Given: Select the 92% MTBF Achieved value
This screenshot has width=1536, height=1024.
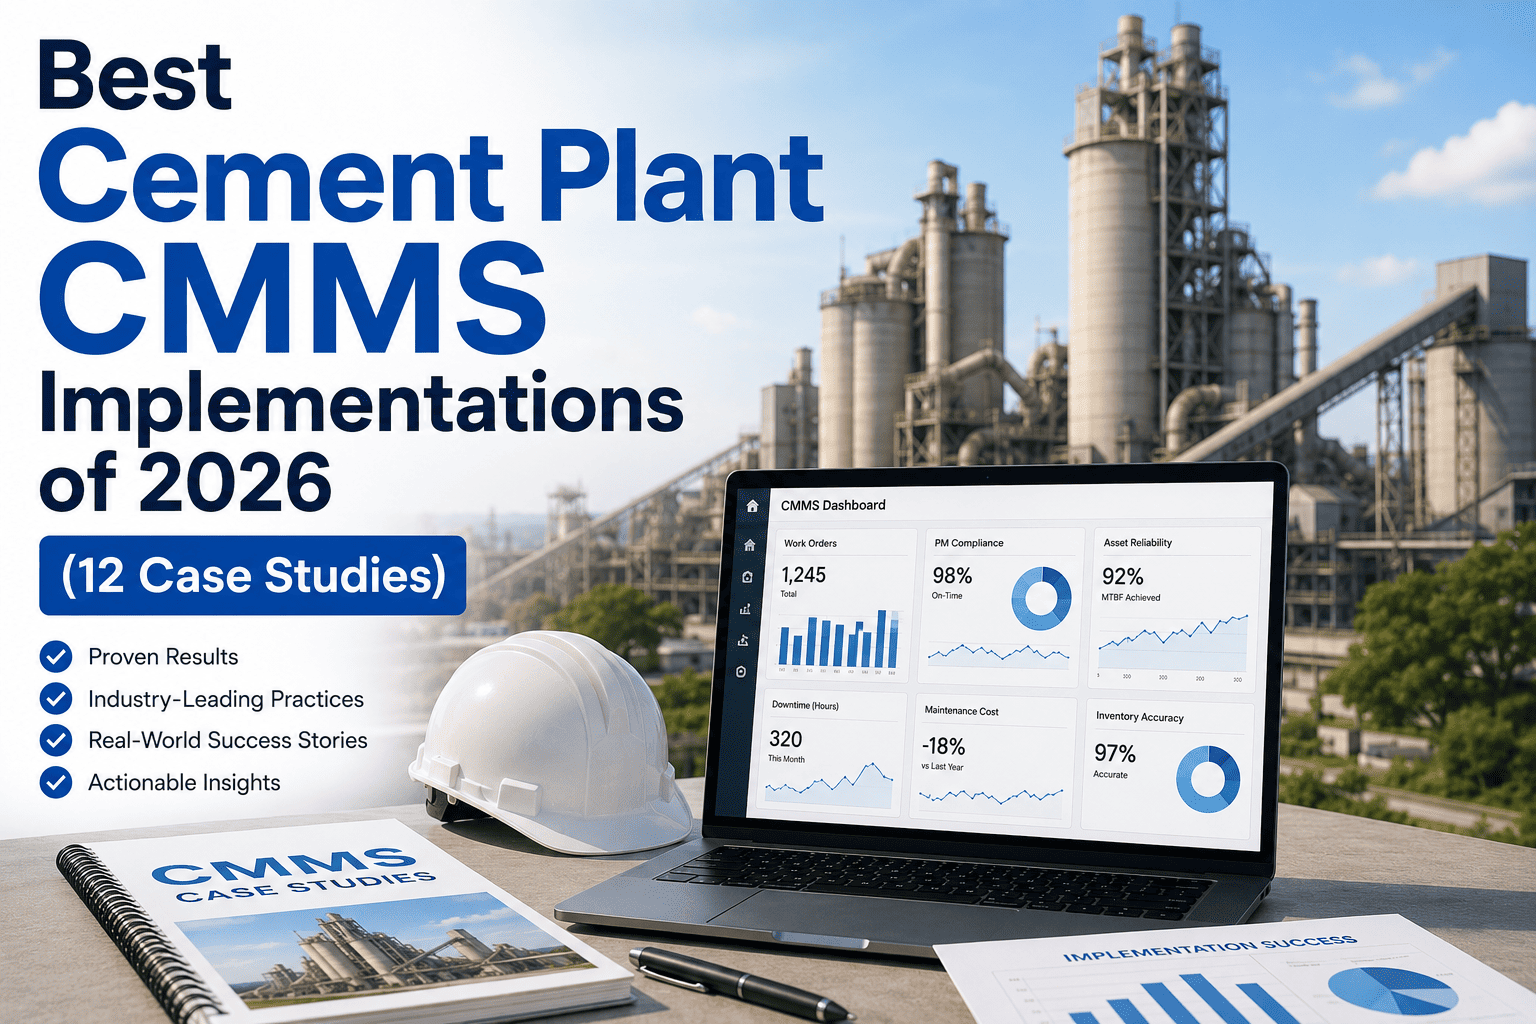Looking at the screenshot, I should [1122, 577].
